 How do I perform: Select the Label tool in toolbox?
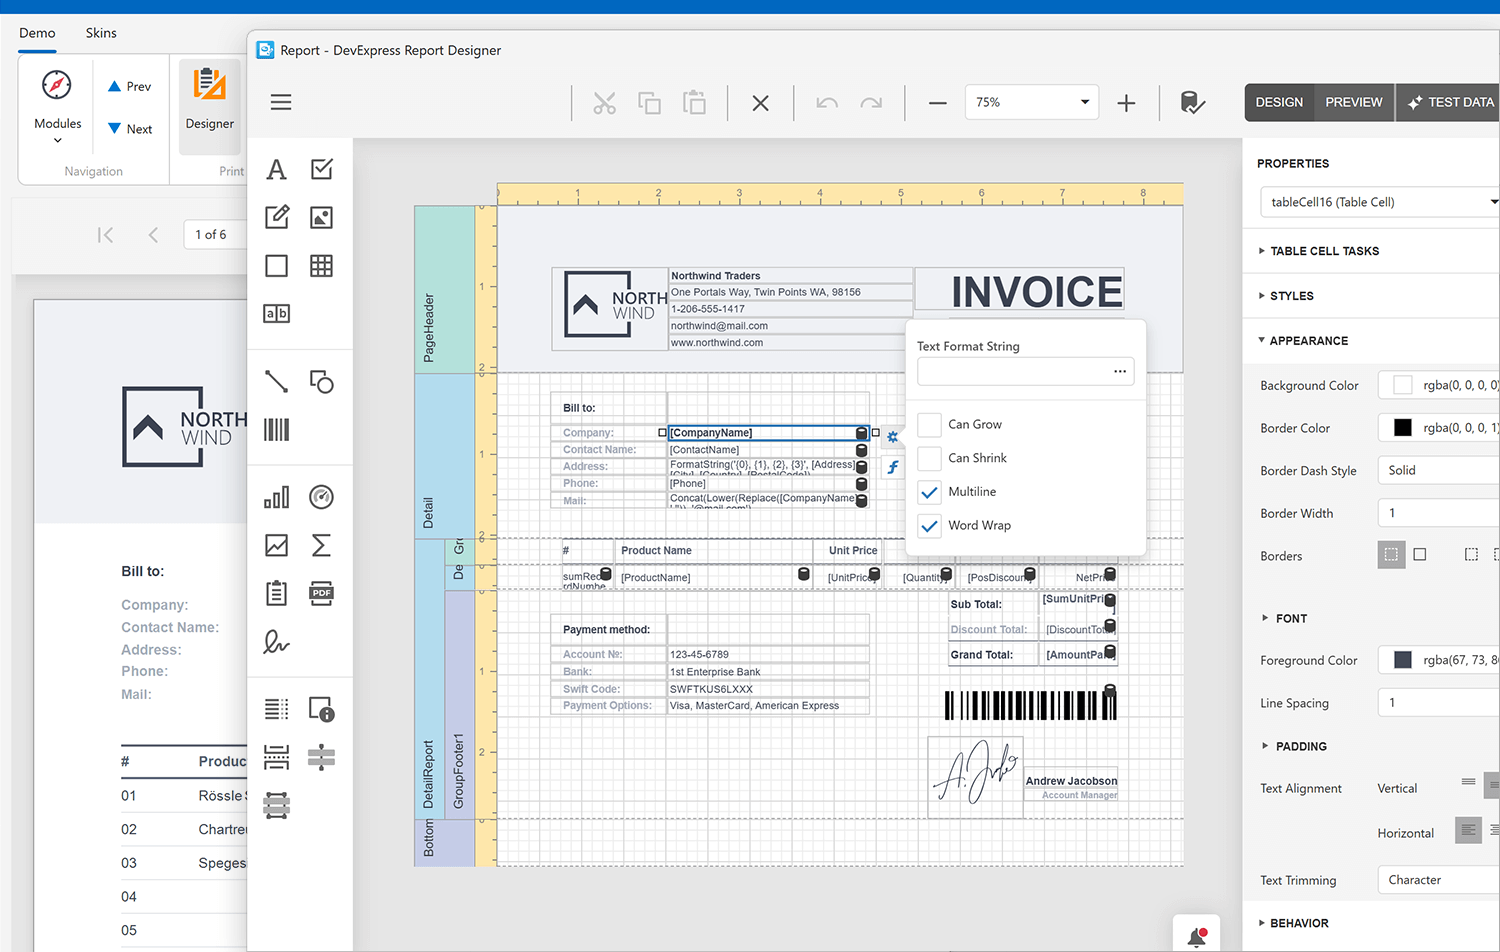coord(277,170)
